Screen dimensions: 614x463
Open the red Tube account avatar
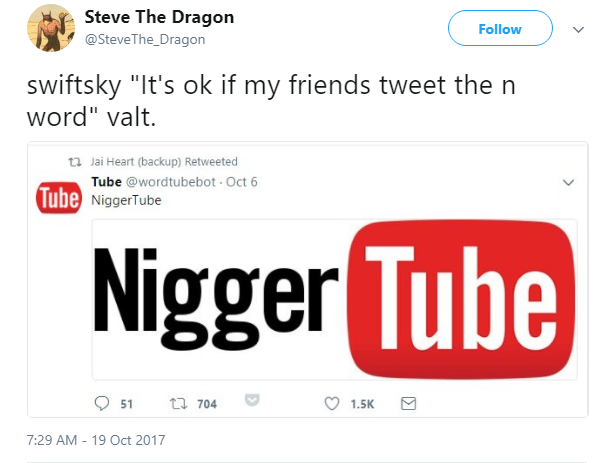[59, 197]
